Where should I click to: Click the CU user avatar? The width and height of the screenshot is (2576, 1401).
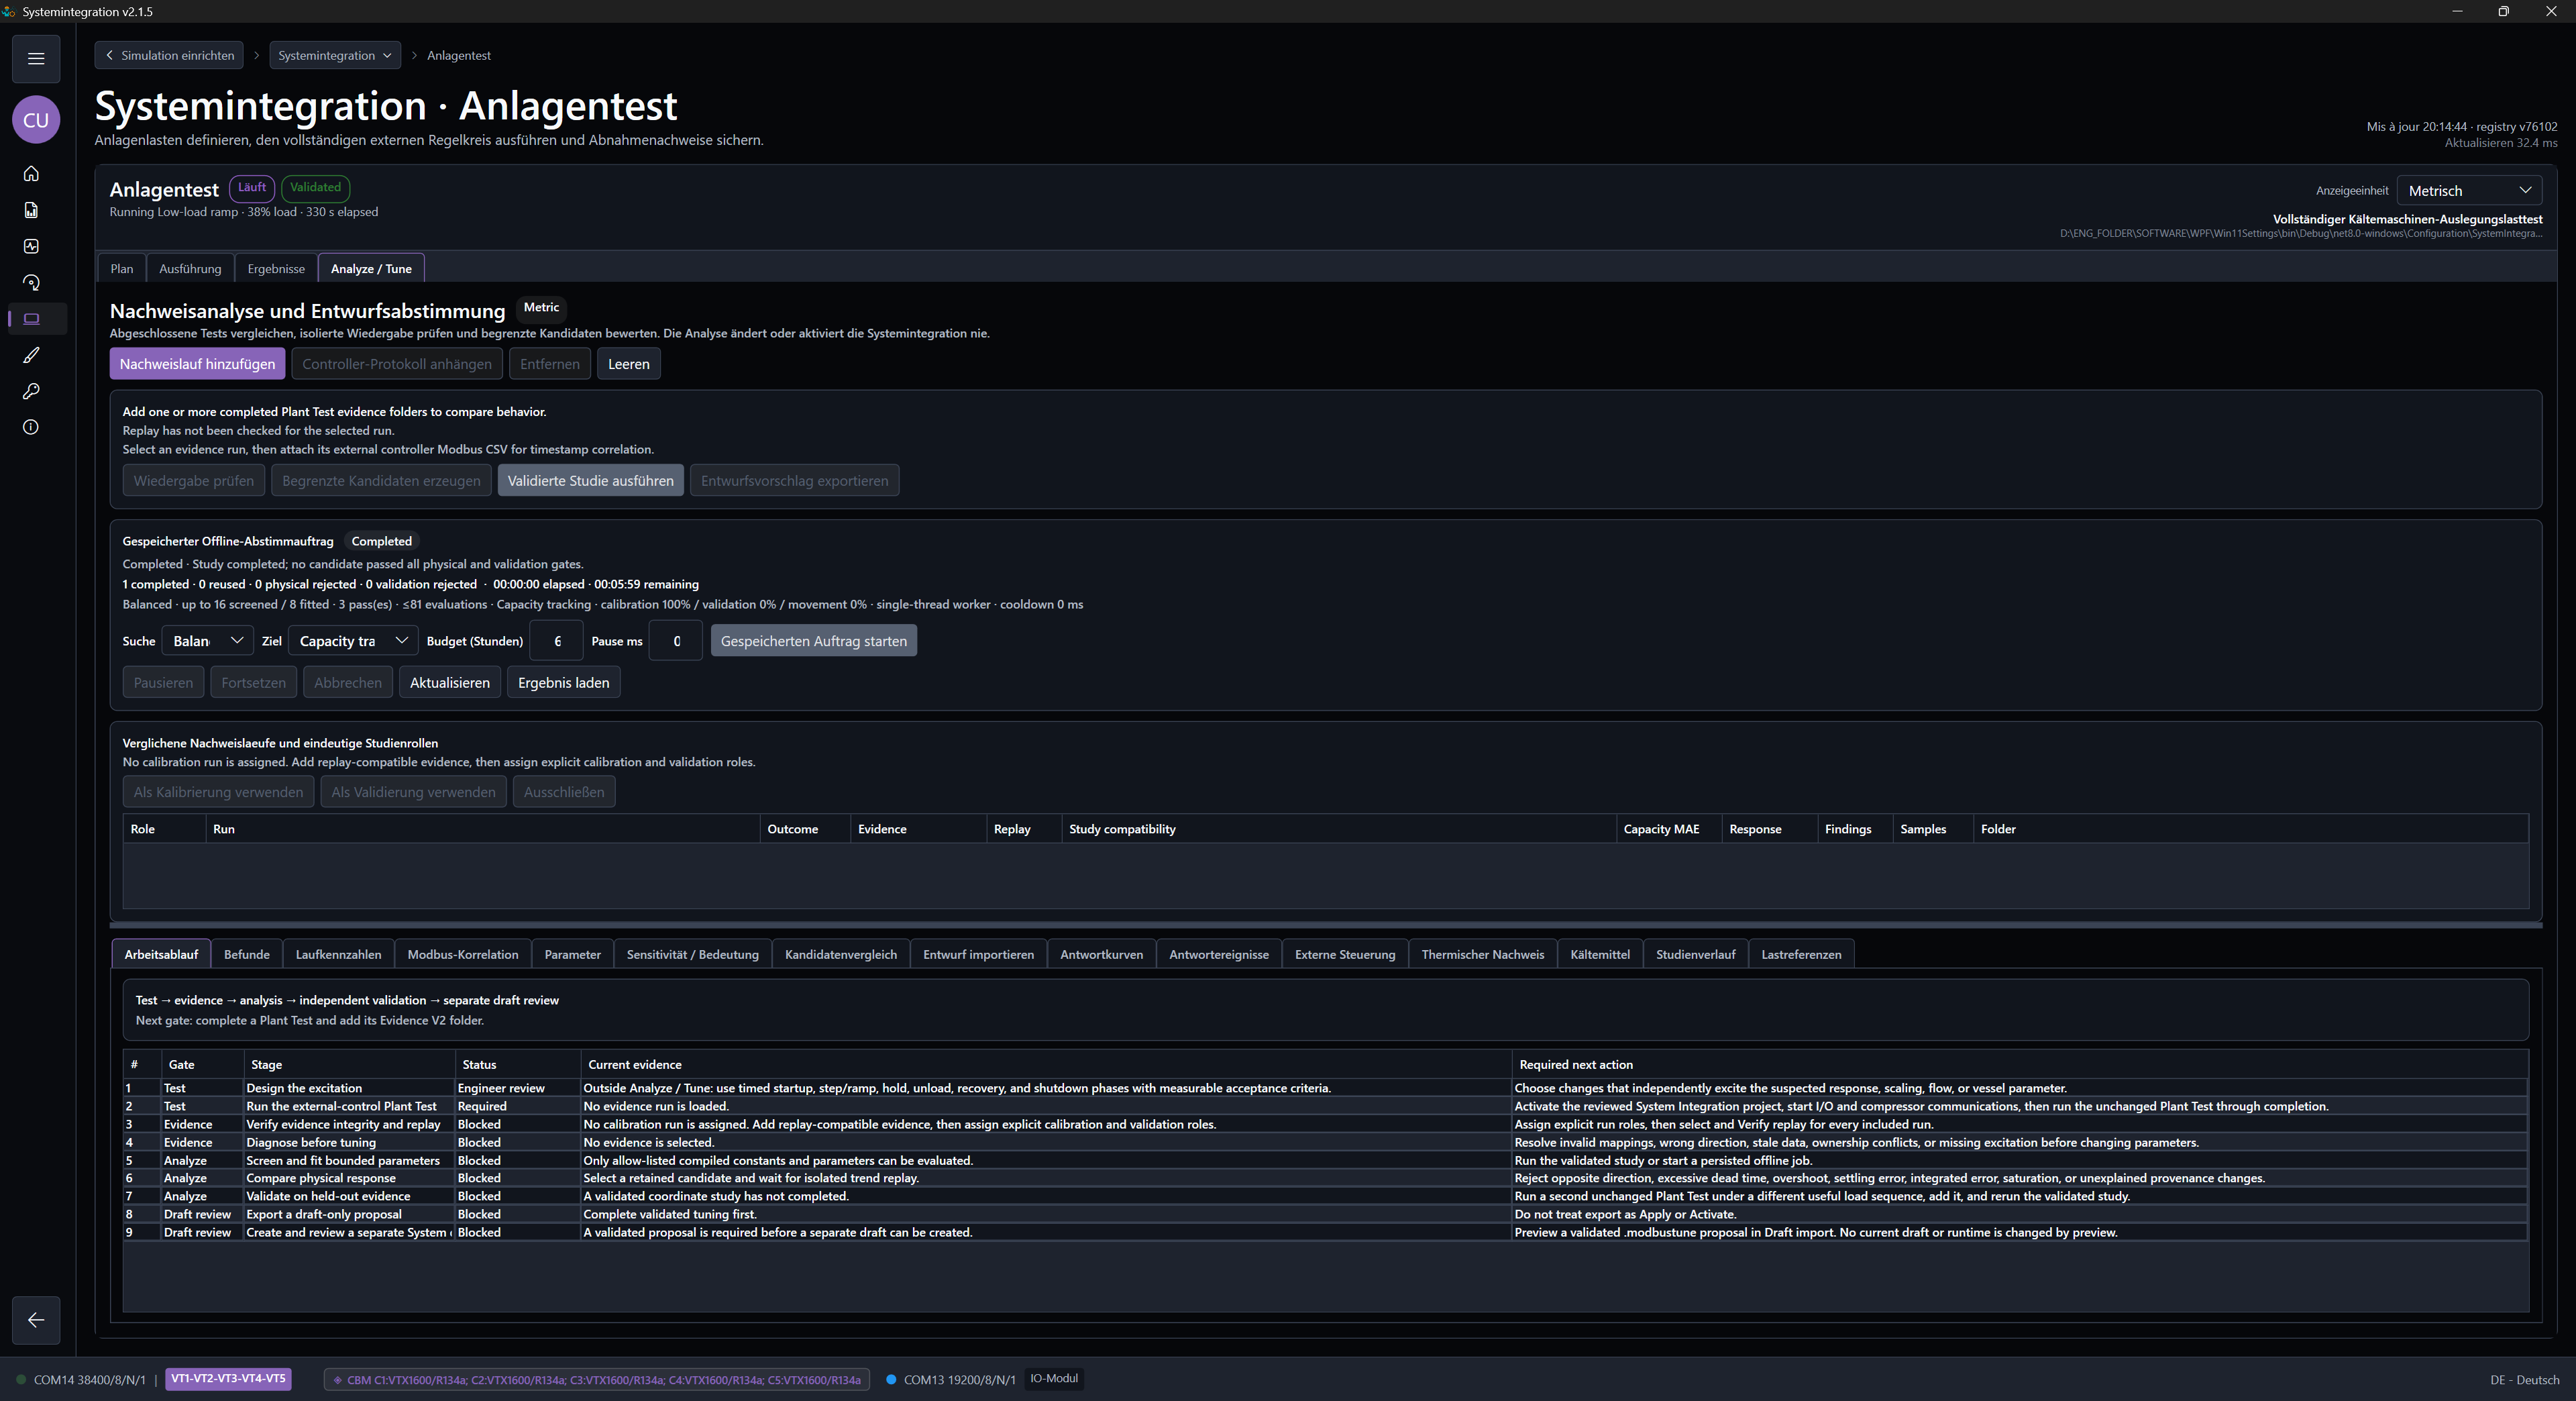36,120
